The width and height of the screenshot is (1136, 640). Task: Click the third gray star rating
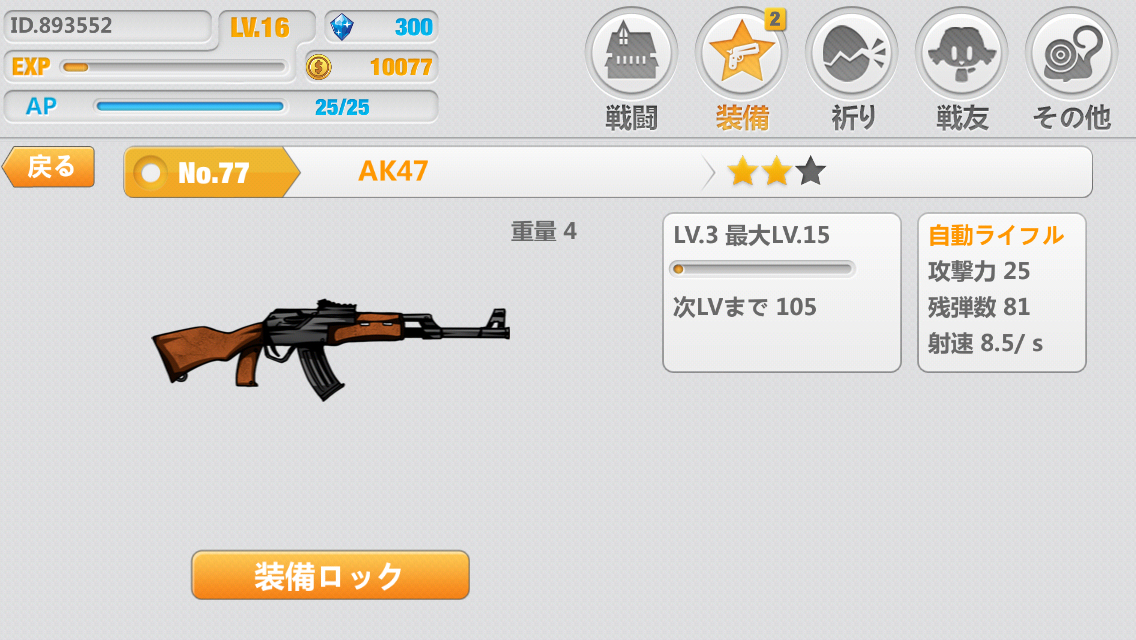[810, 172]
